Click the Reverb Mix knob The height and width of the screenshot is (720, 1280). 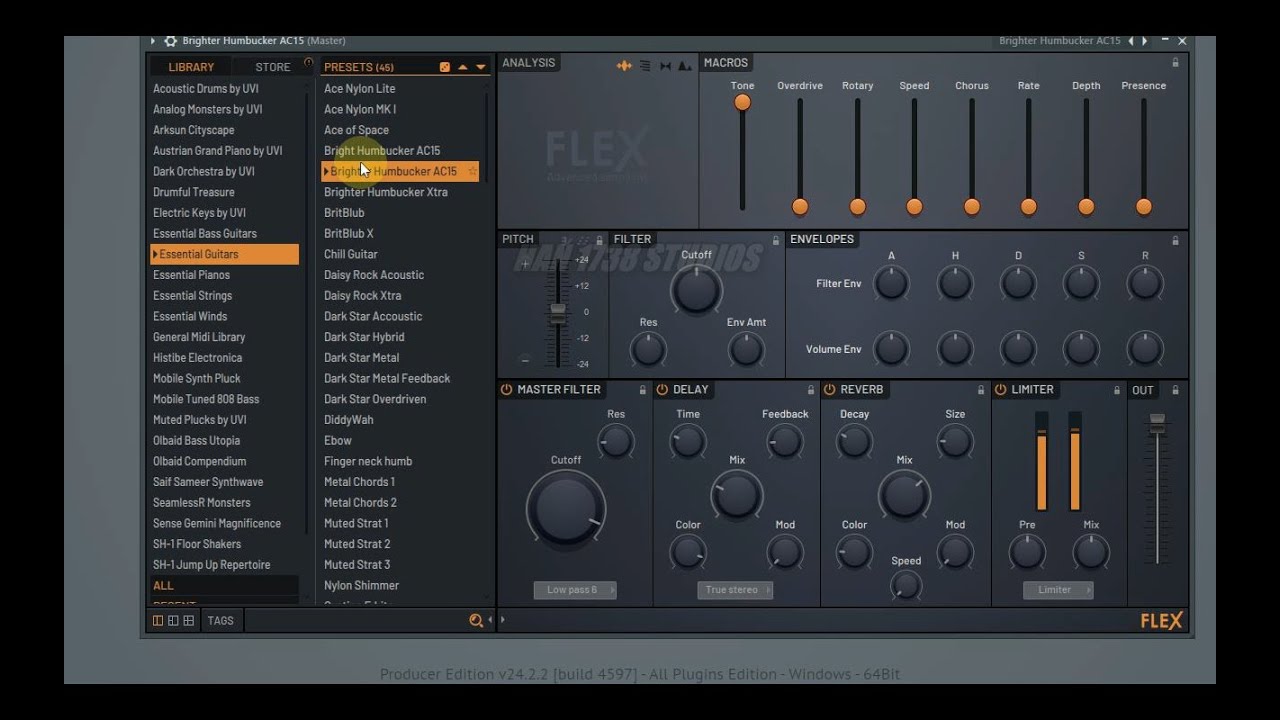905,495
